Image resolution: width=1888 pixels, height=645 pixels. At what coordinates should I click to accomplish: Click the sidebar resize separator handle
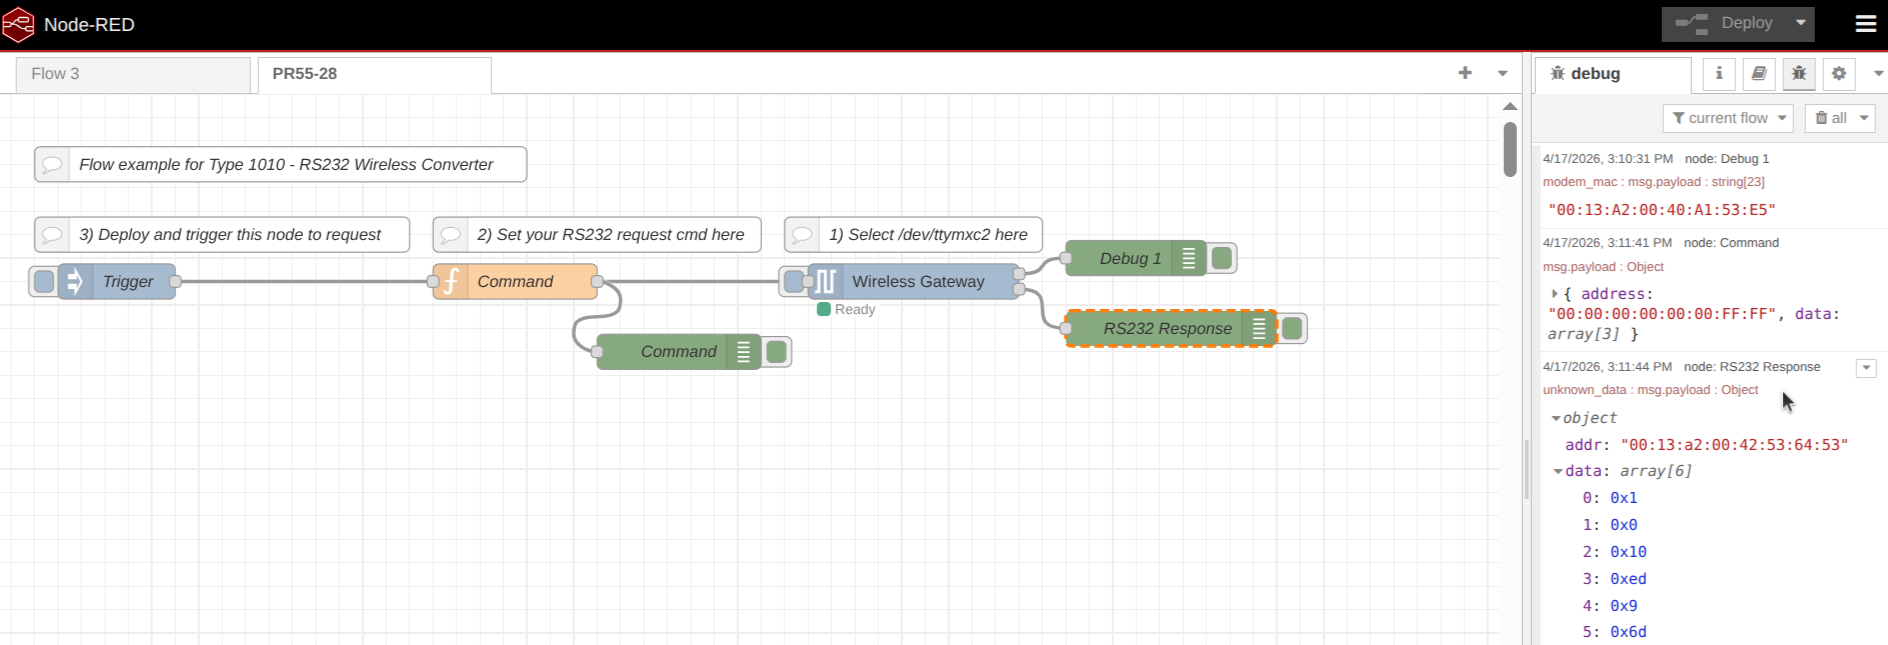tap(1527, 470)
